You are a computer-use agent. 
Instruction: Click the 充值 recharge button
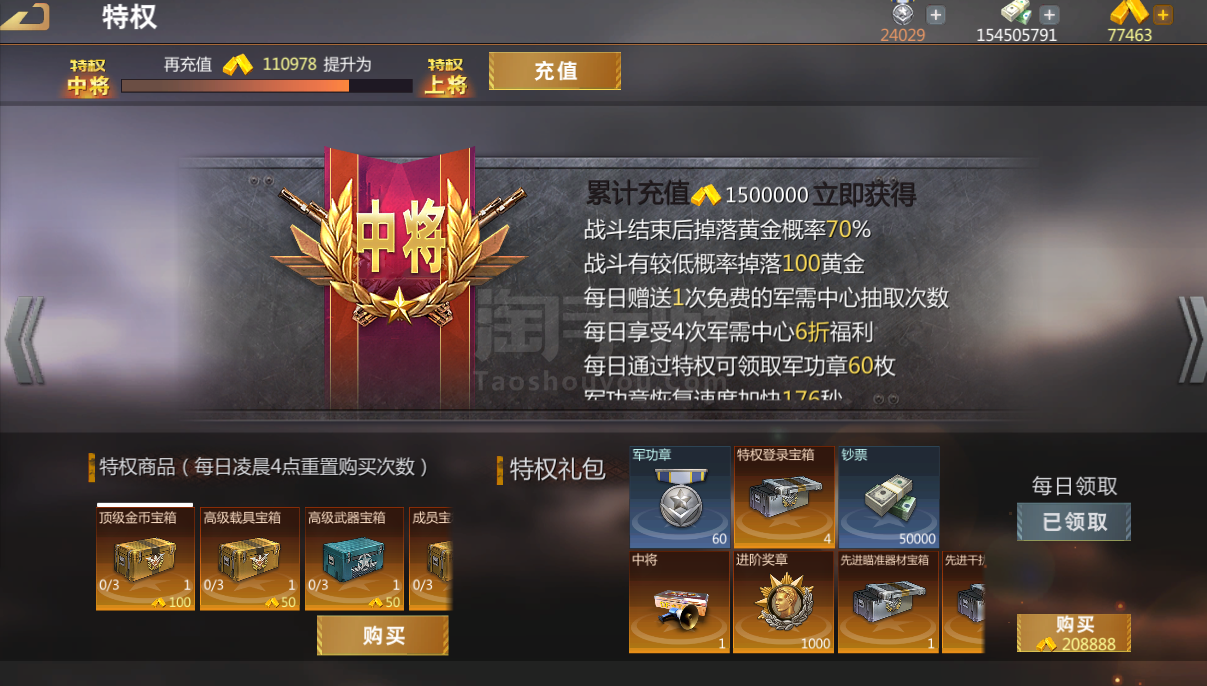click(555, 71)
